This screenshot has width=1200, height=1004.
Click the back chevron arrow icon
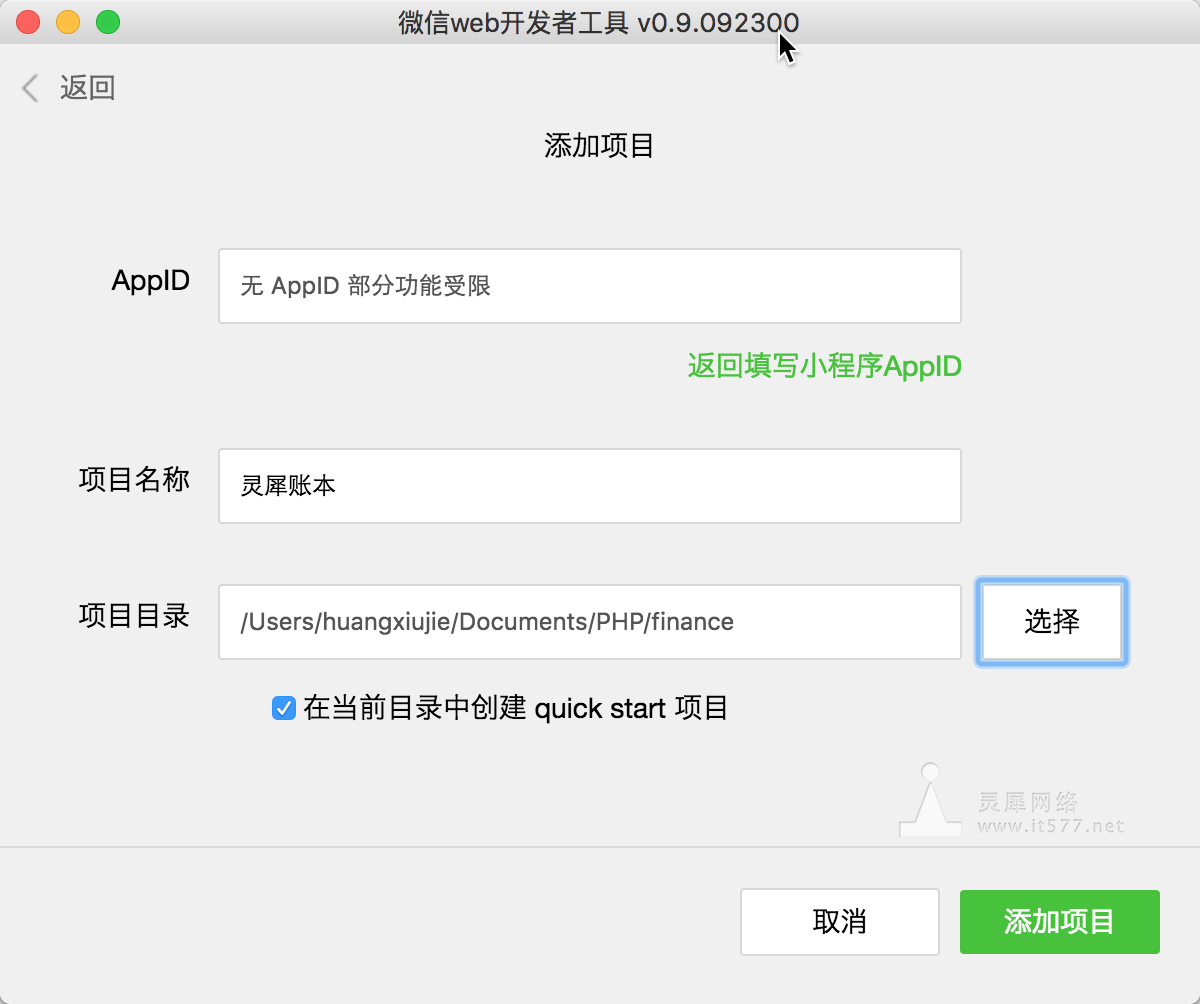click(x=30, y=88)
